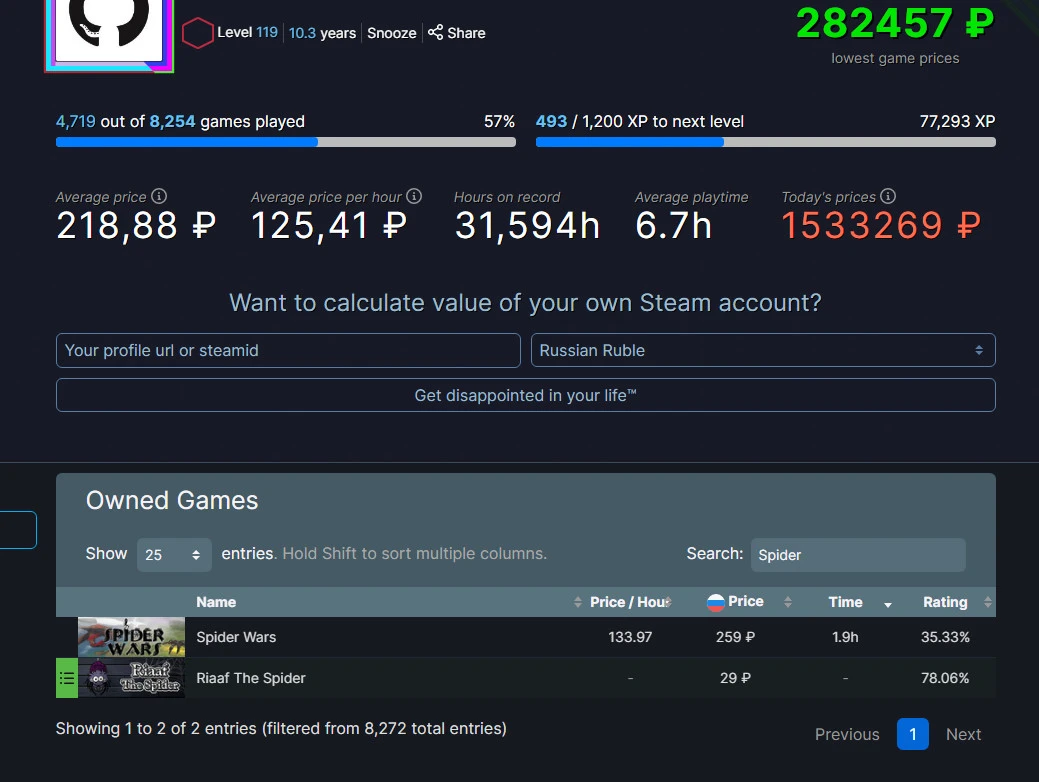Focus the profile url or steamid field
This screenshot has width=1039, height=782.
[288, 351]
